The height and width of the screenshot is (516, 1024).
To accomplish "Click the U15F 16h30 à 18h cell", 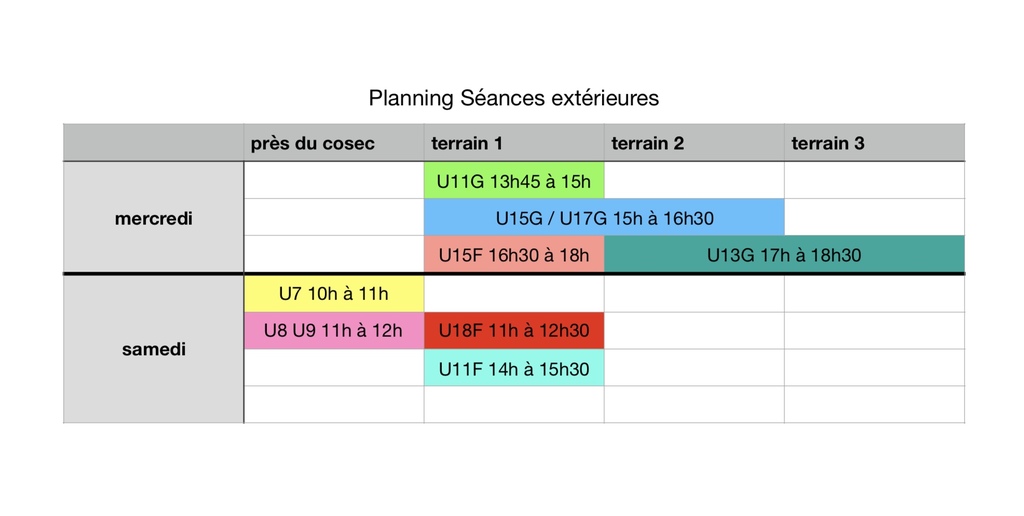I will [x=513, y=255].
